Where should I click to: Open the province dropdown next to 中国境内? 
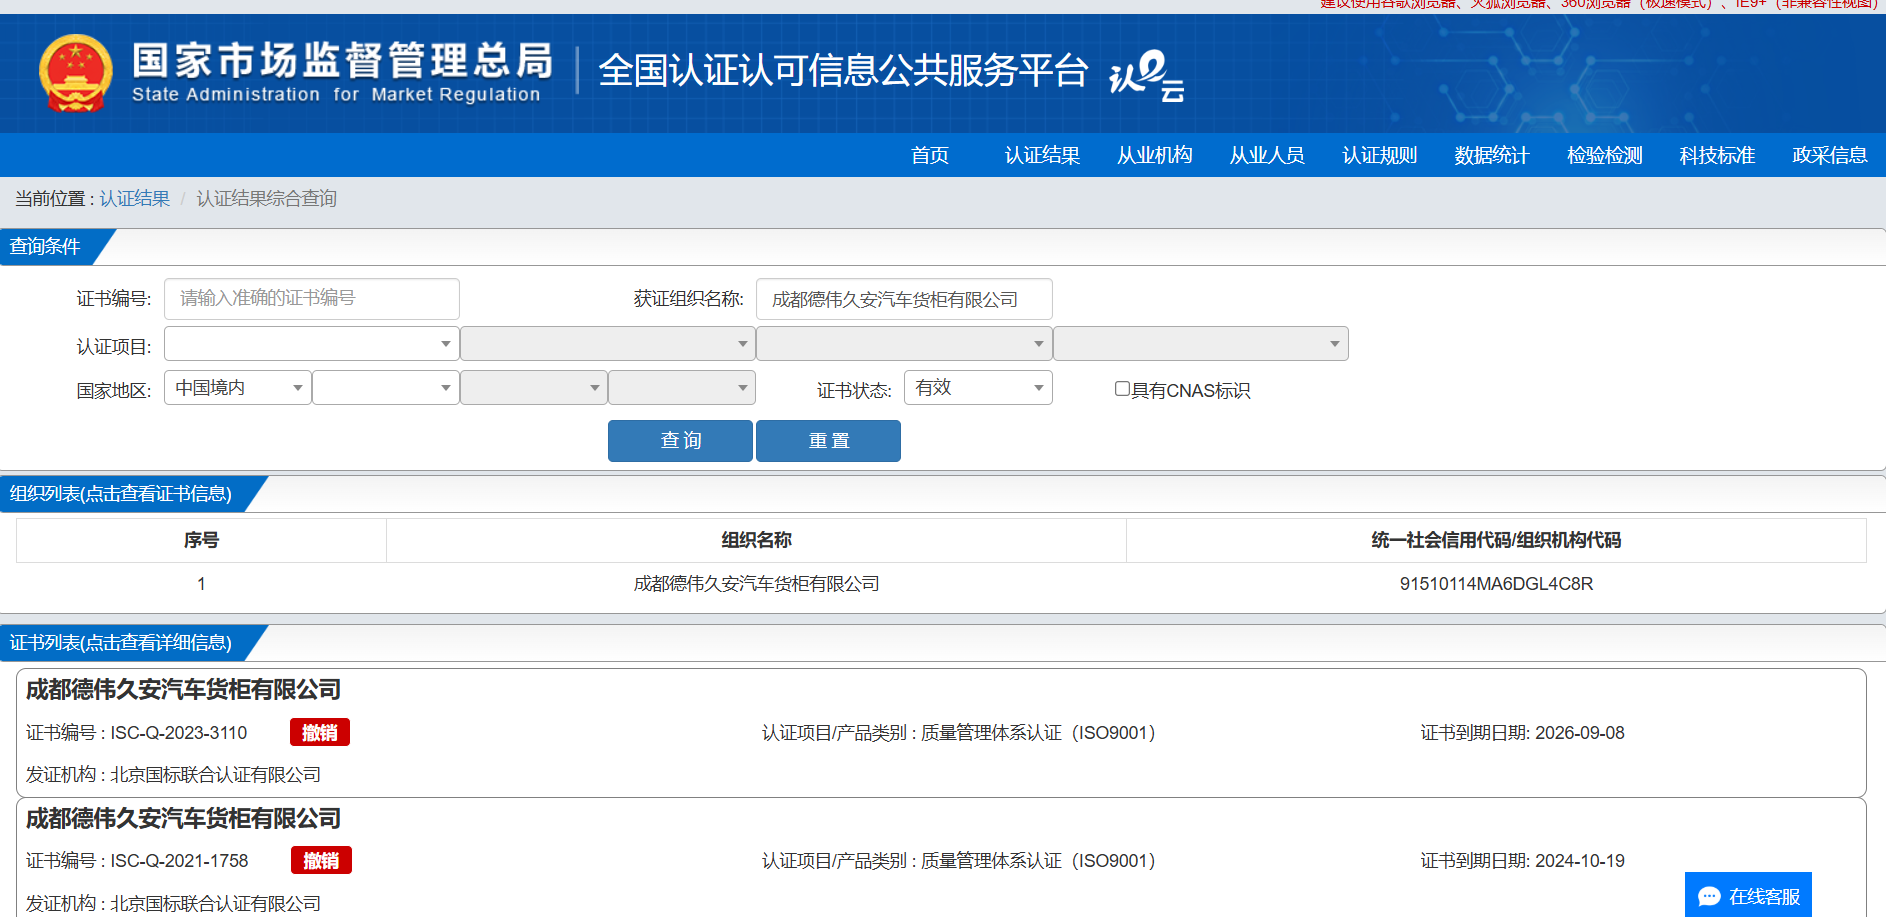pyautogui.click(x=386, y=388)
